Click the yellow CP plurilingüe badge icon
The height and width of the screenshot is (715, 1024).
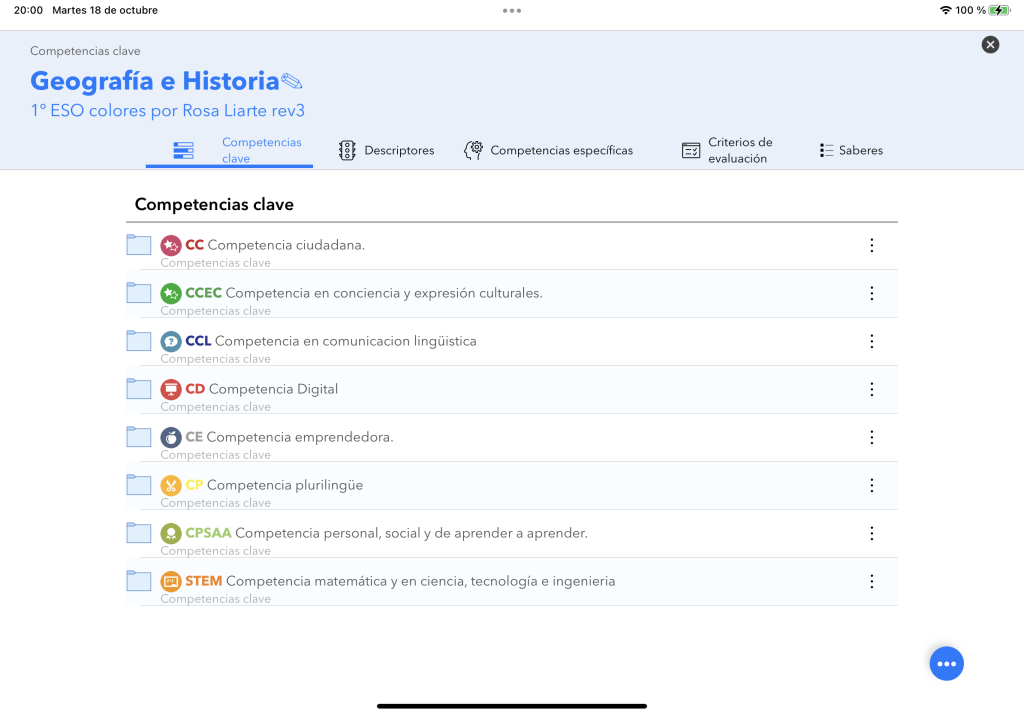click(170, 484)
